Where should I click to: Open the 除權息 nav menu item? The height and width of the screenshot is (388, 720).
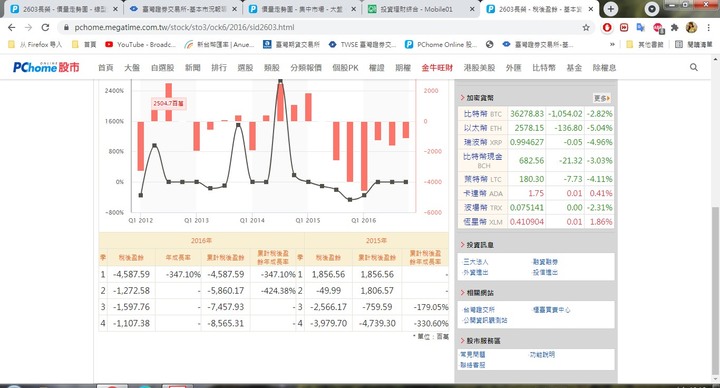coord(604,67)
